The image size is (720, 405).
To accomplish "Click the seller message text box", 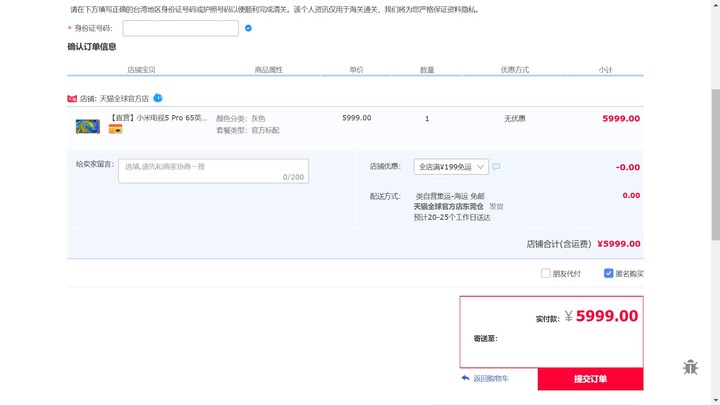I will [x=214, y=171].
